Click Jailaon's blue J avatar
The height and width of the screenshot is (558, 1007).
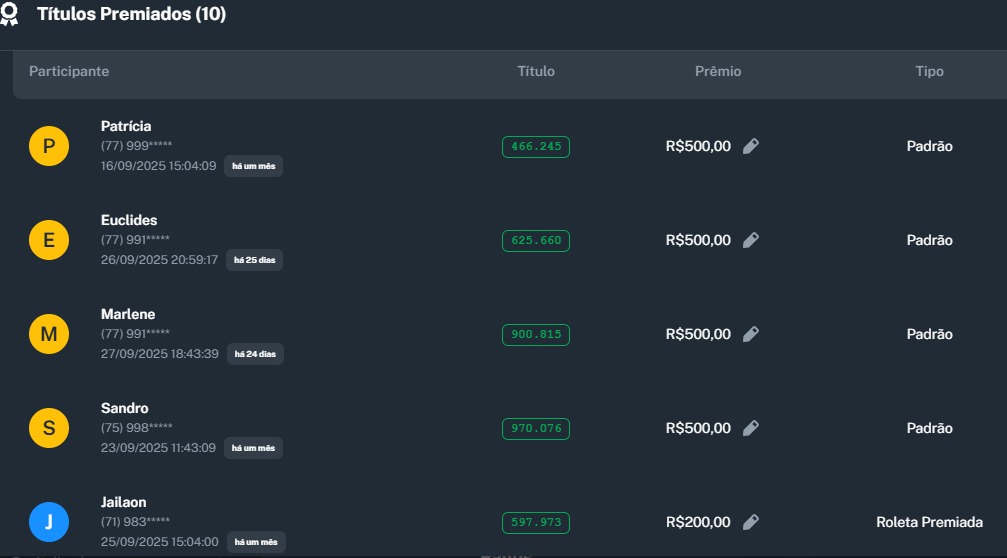pyautogui.click(x=49, y=522)
